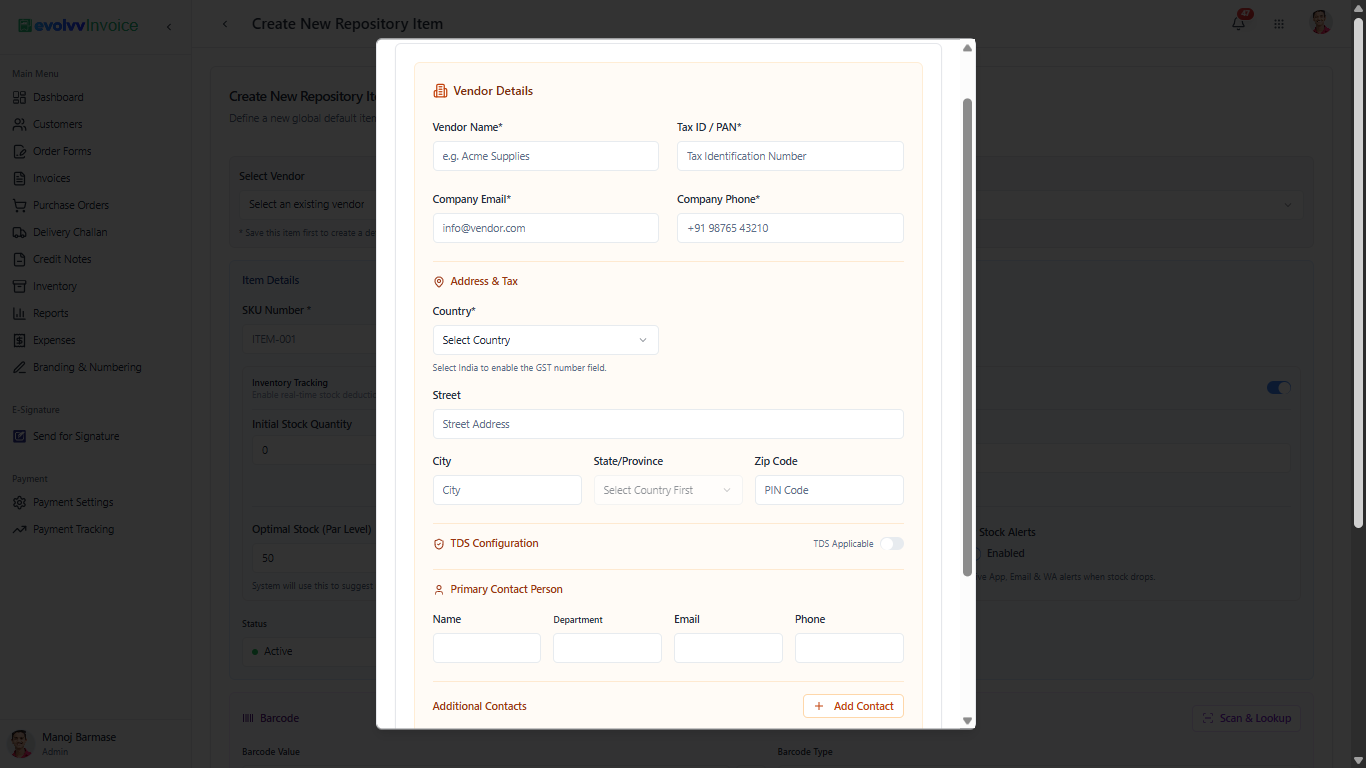
Task: Click the Payment Tracking trend icon
Action: tap(19, 529)
